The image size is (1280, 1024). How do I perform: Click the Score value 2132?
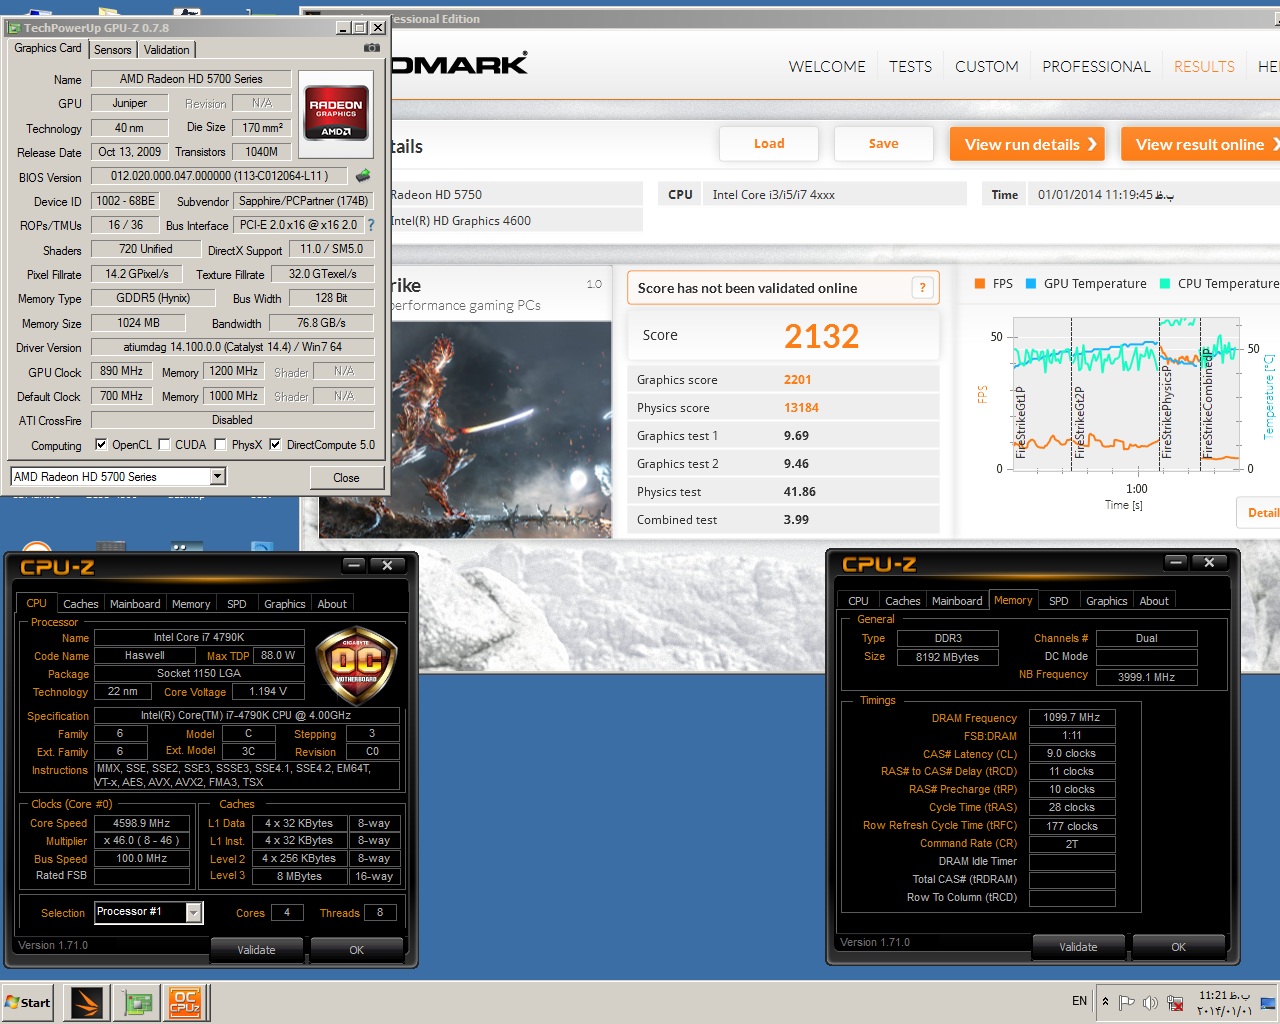(821, 336)
